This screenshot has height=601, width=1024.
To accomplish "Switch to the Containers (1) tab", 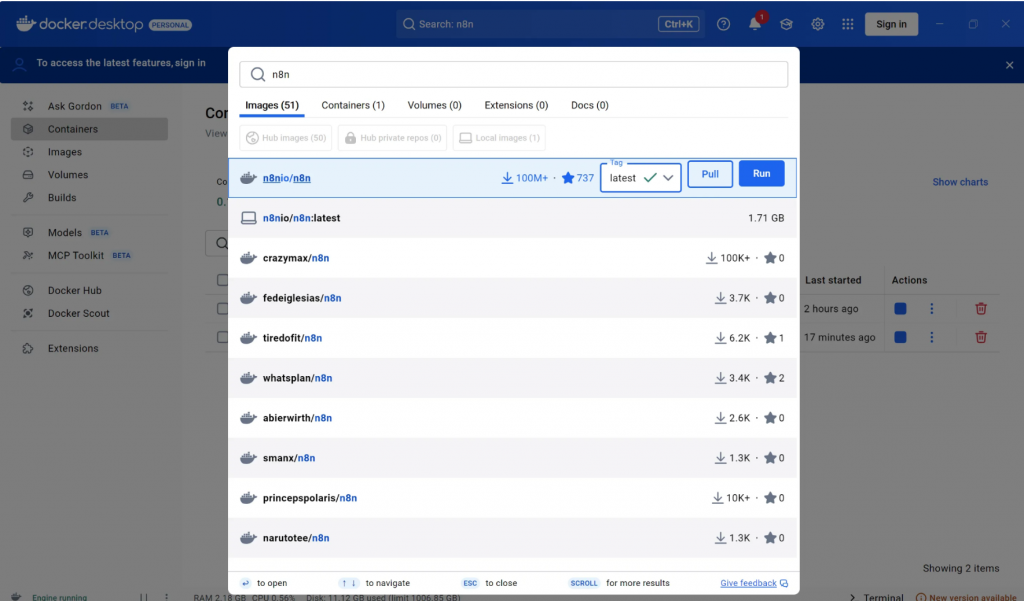I will 353,105.
